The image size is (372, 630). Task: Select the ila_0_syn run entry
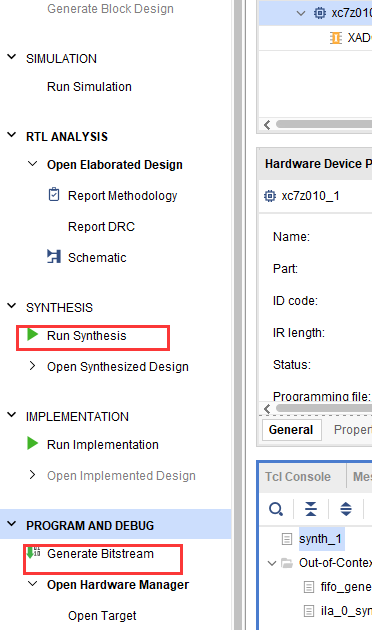click(x=346, y=611)
